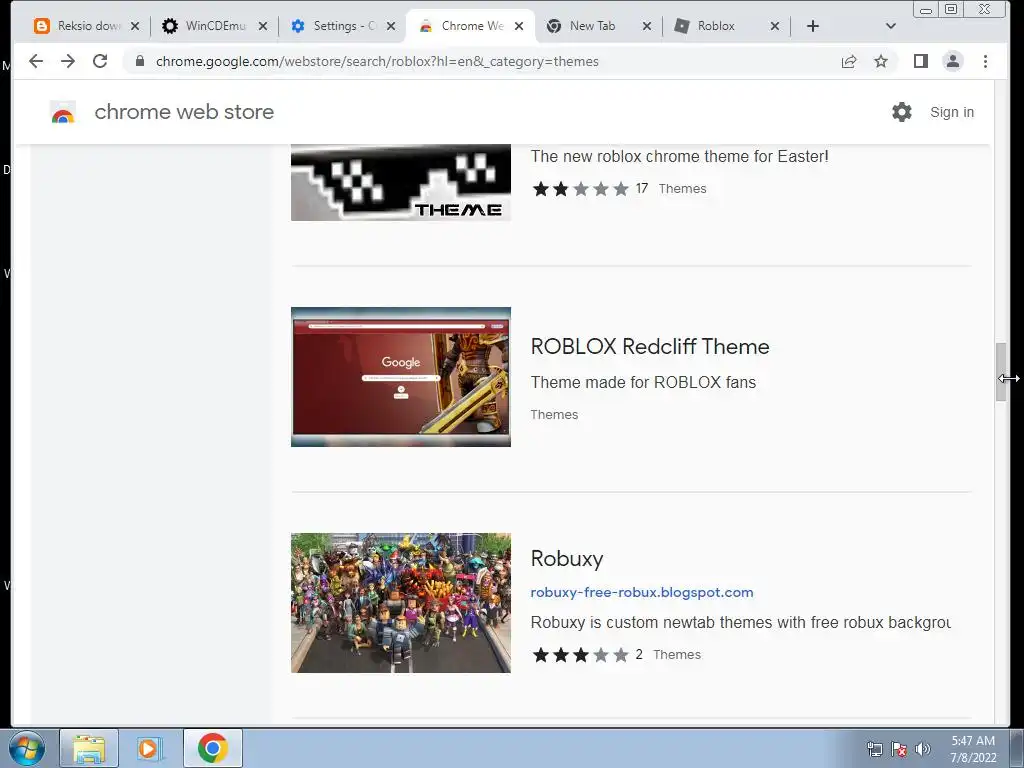Close the Settings tab

coord(391,26)
